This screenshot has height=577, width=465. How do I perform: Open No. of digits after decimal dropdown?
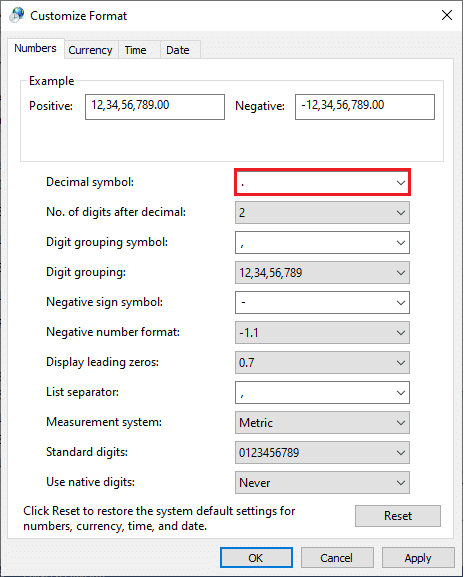322,213
